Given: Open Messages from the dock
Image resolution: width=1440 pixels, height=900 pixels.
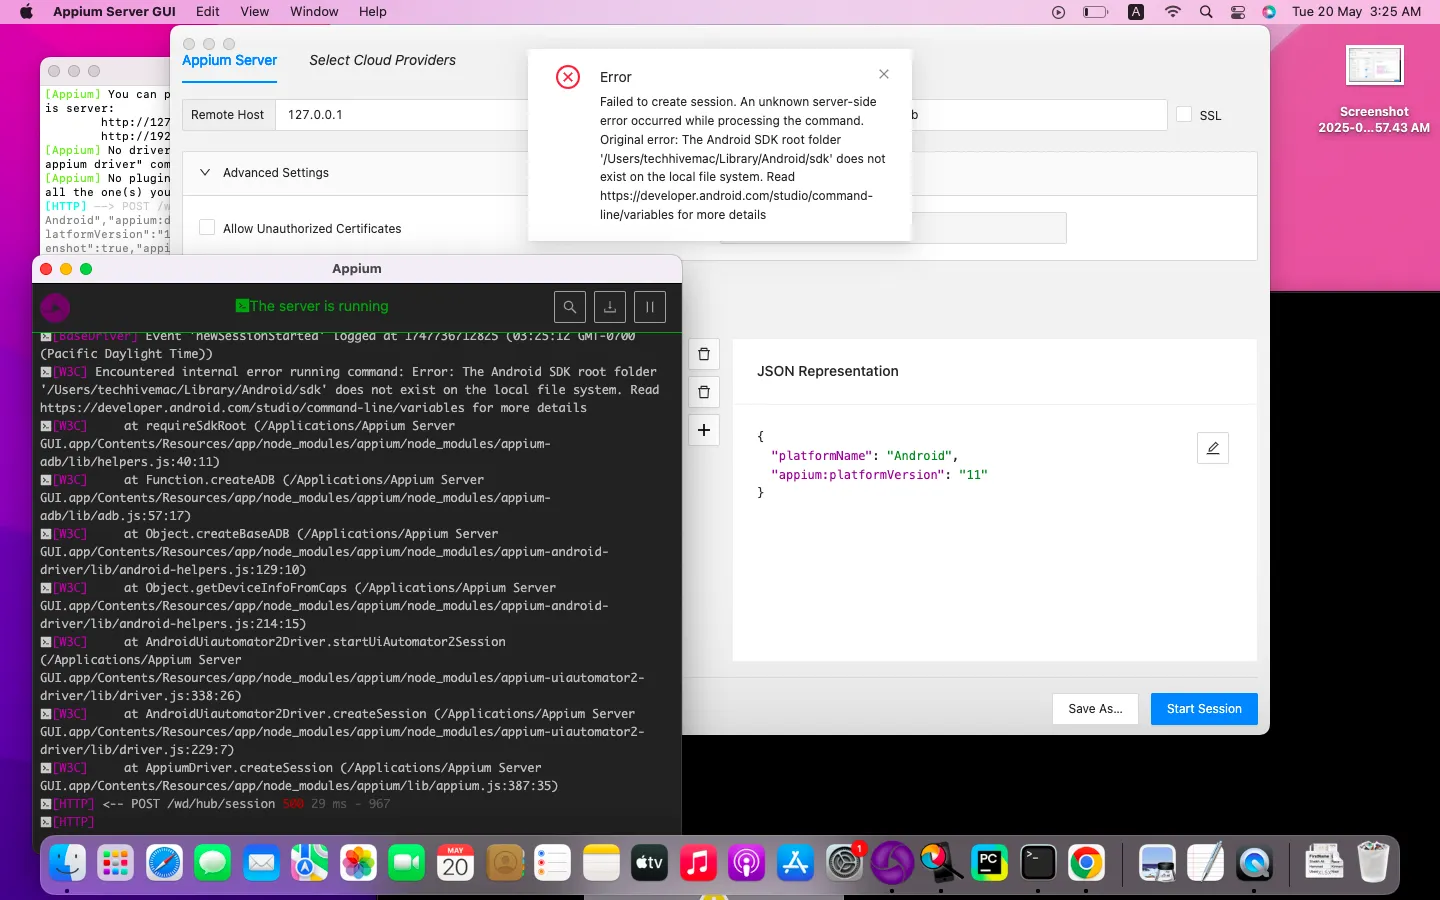Looking at the screenshot, I should (x=213, y=862).
